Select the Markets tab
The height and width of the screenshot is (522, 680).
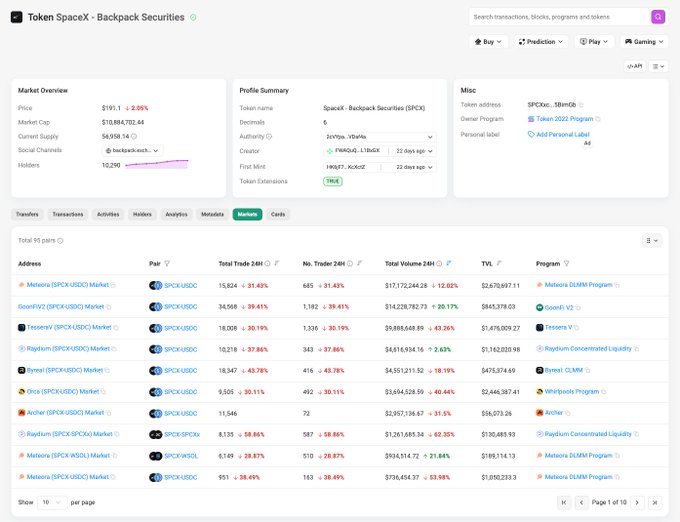tap(247, 214)
